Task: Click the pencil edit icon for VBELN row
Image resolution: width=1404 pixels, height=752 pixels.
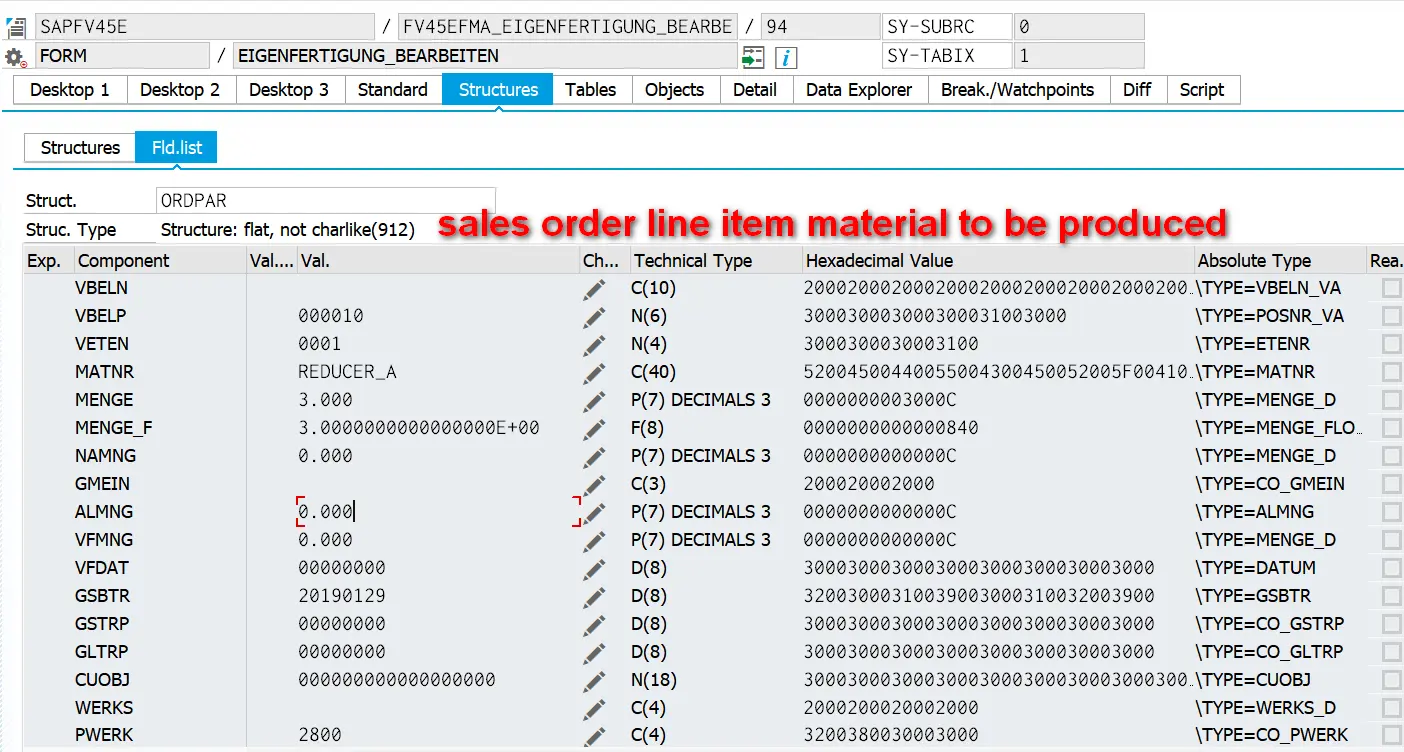Action: click(595, 288)
